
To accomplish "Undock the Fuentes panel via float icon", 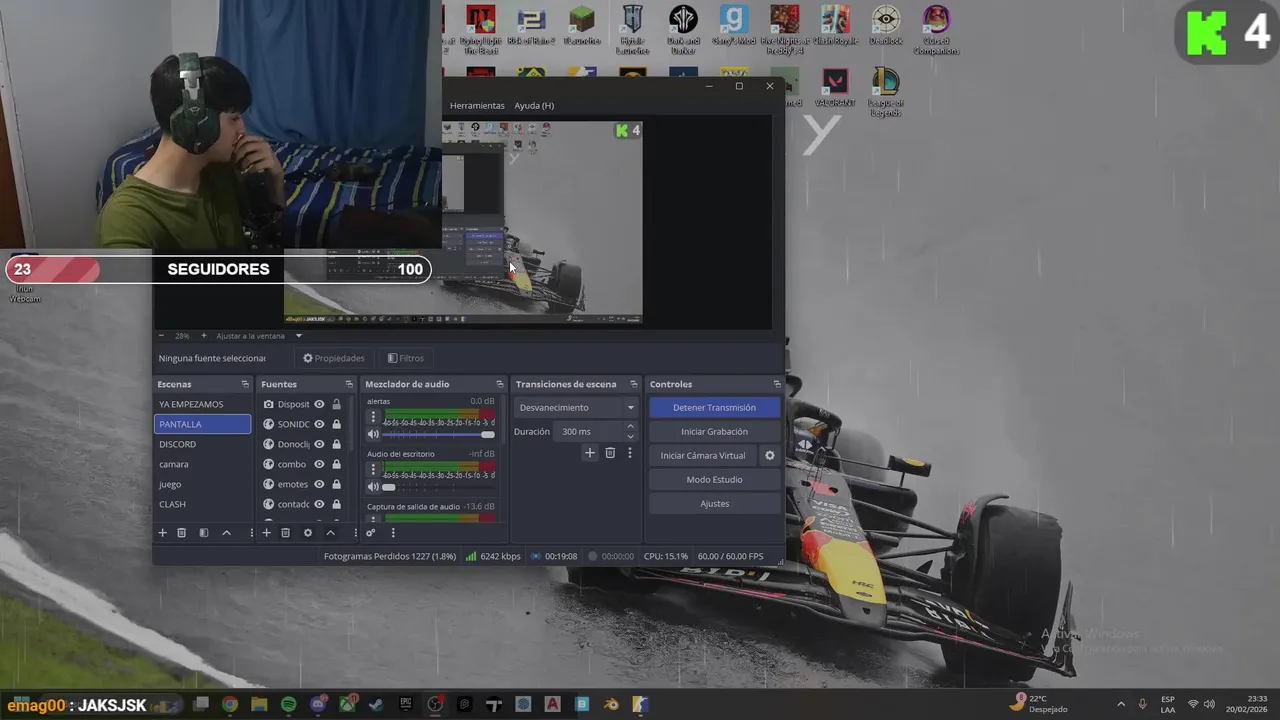I will point(349,384).
